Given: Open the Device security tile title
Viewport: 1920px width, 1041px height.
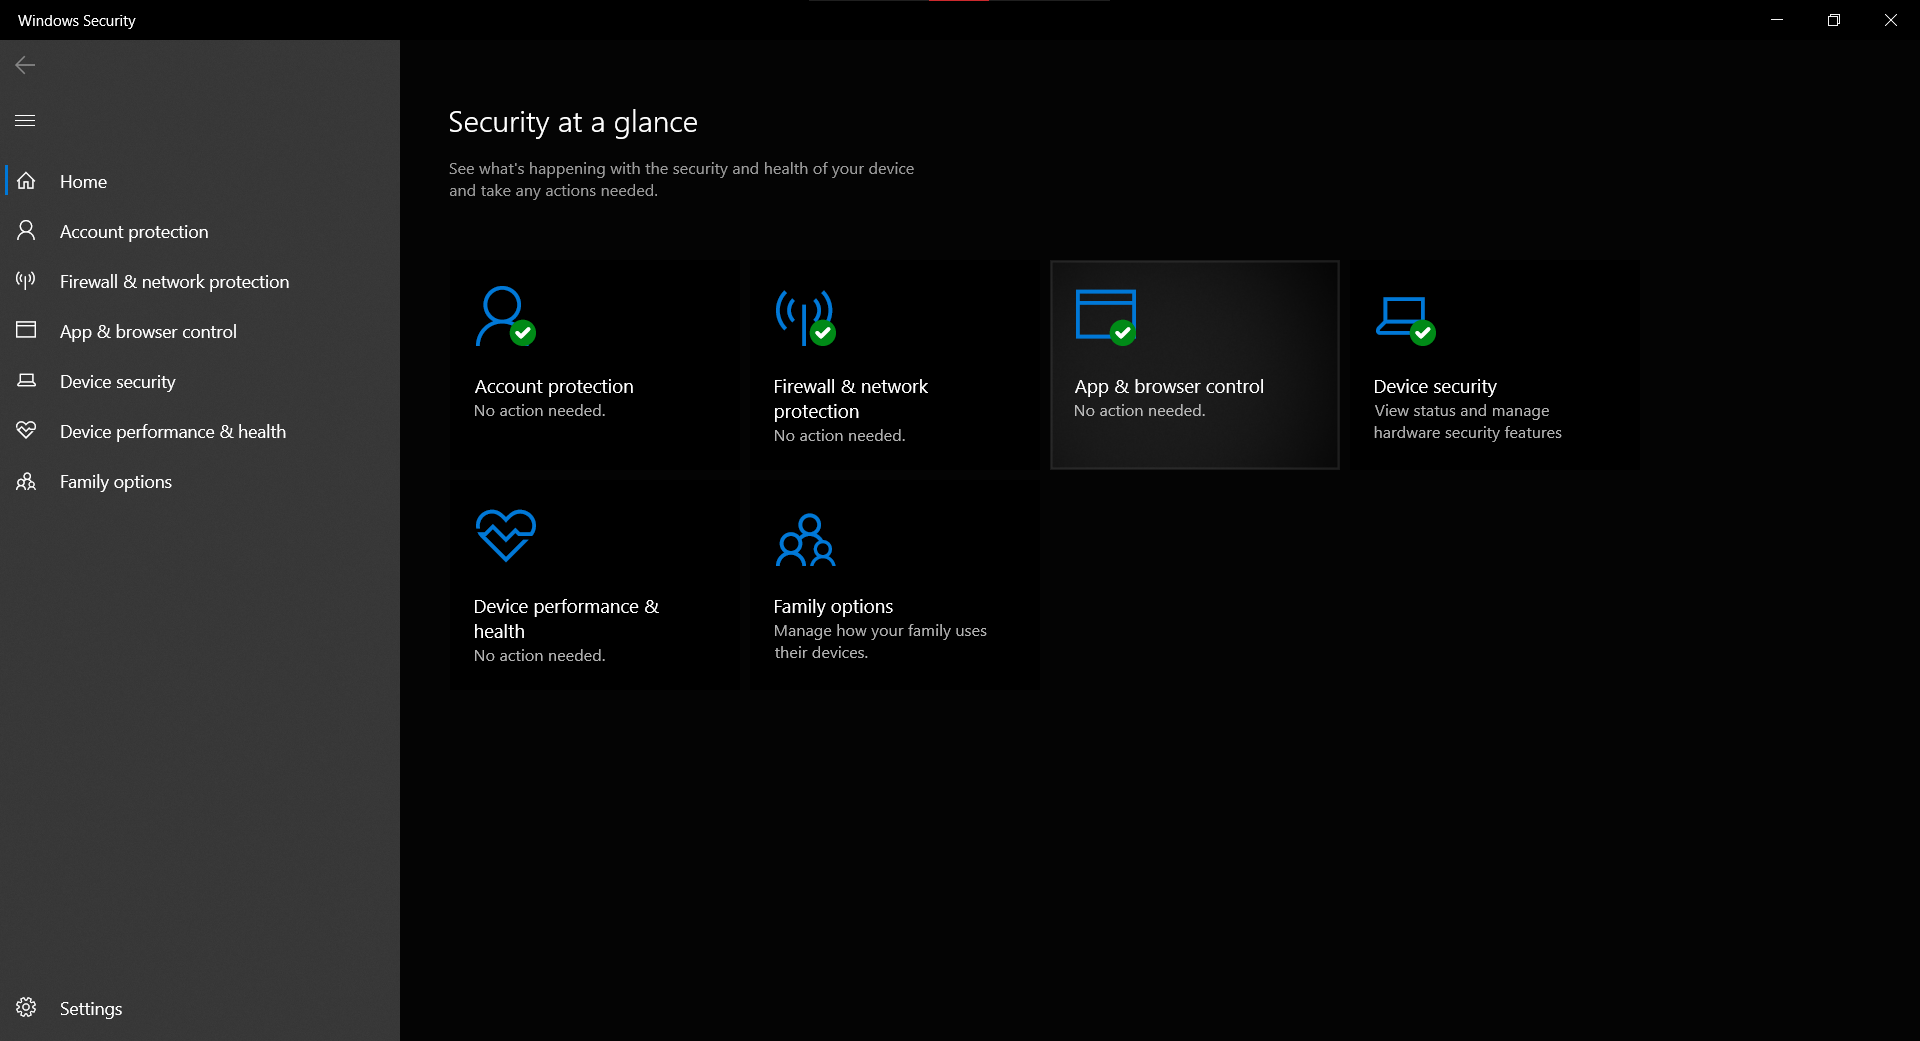Looking at the screenshot, I should tap(1435, 386).
